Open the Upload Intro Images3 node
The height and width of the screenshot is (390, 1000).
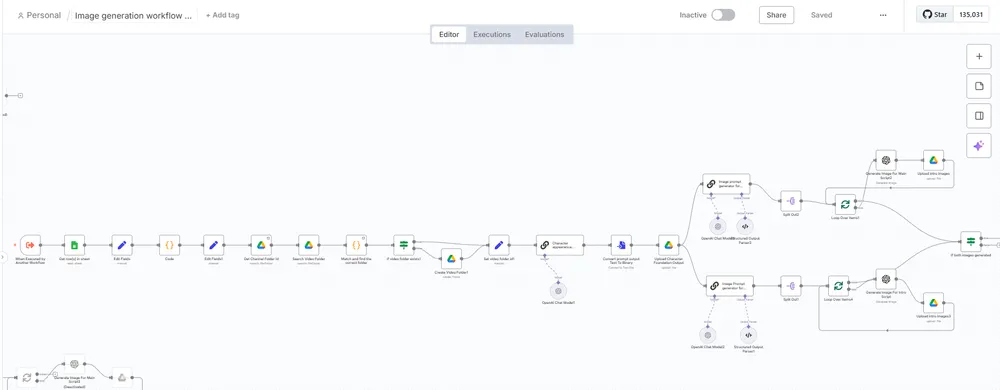pyautogui.click(x=933, y=303)
